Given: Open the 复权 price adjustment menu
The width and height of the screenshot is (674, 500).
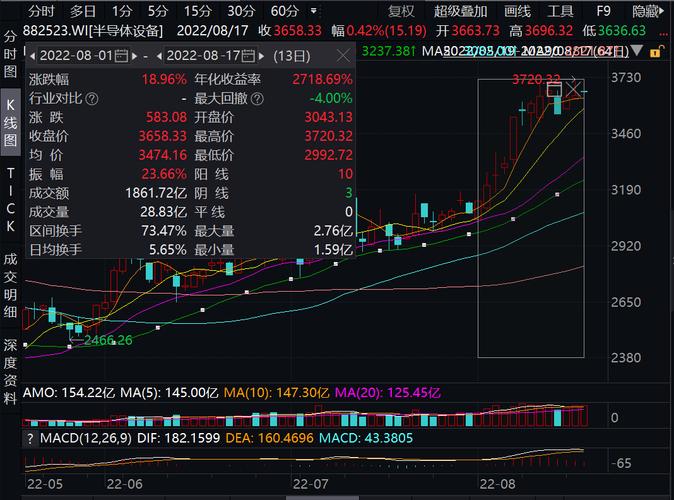Looking at the screenshot, I should click(401, 11).
